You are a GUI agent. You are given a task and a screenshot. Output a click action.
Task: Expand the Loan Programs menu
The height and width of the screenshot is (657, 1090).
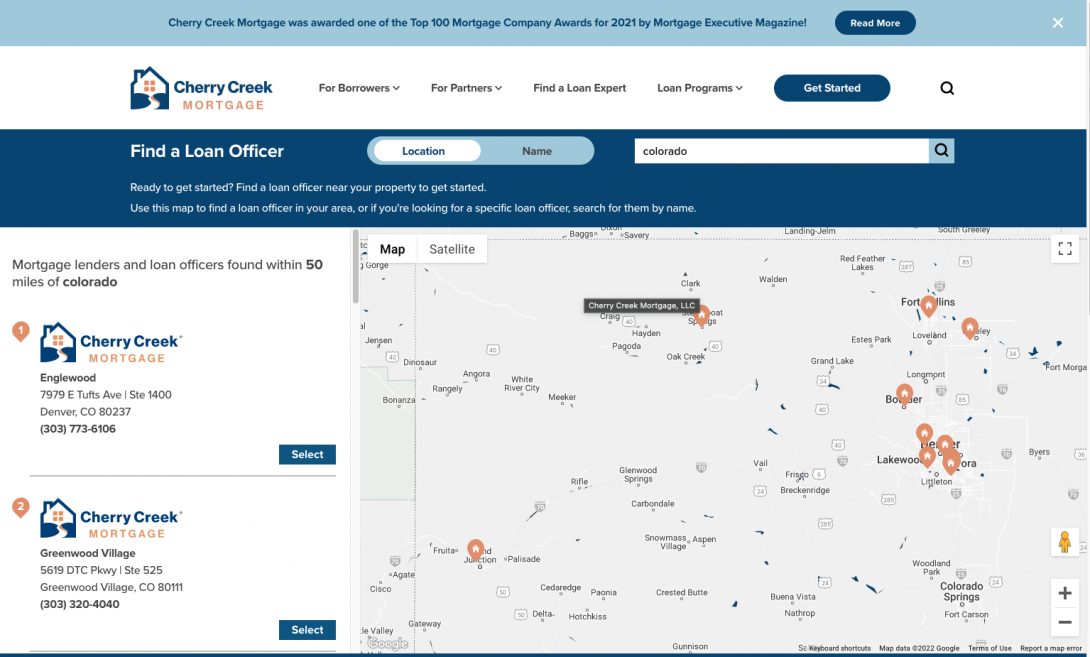699,88
